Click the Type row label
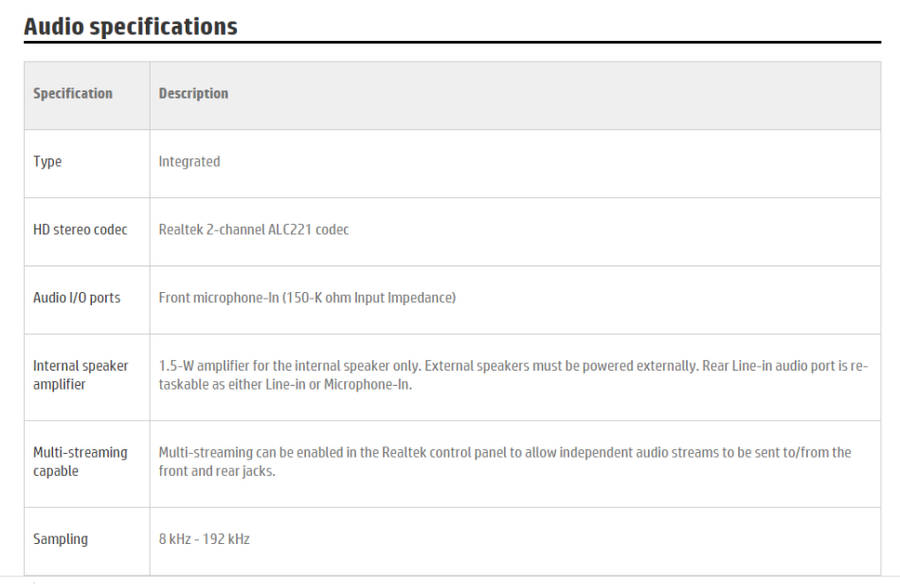The height and width of the screenshot is (584, 900). click(47, 162)
